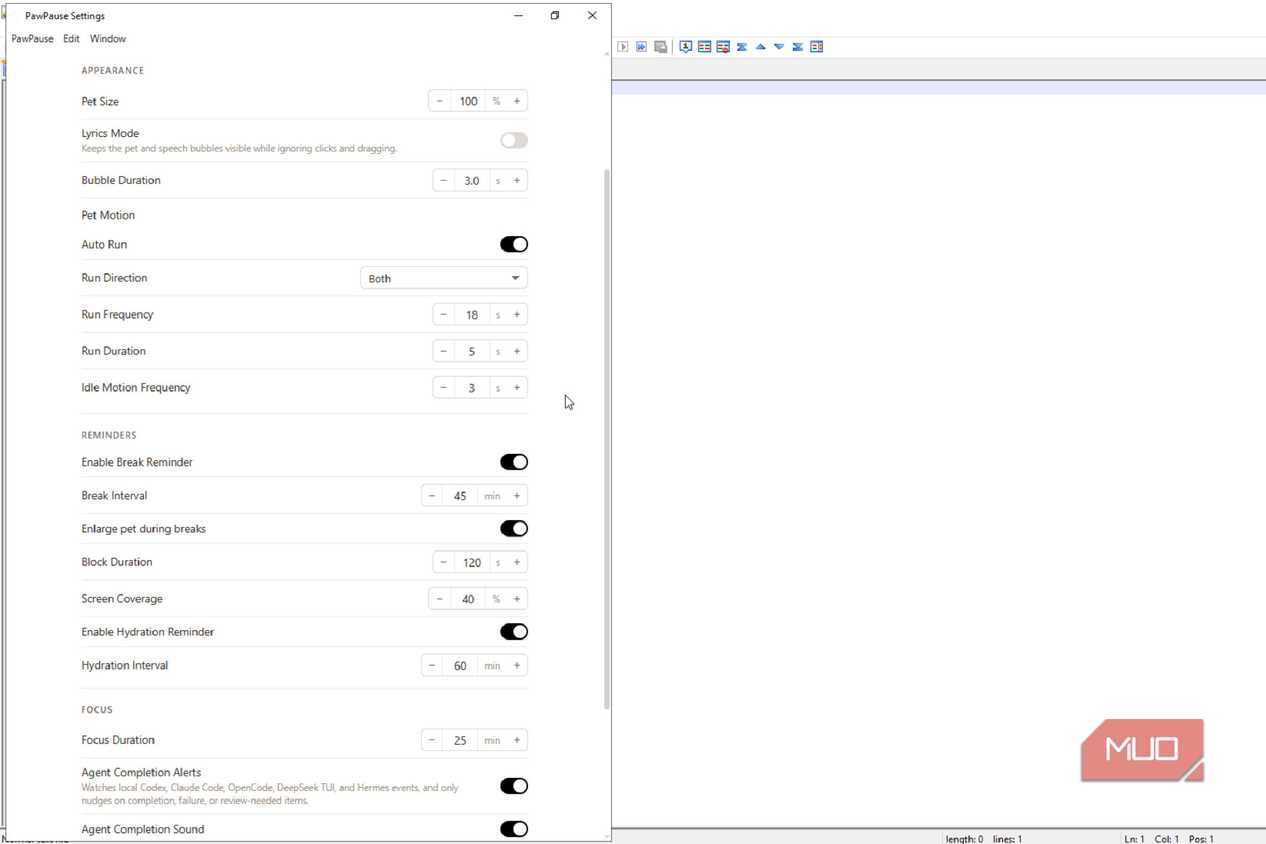This screenshot has height=844, width=1266.
Task: Click run macro multiple times icon in Notepad++
Action: [642, 47]
